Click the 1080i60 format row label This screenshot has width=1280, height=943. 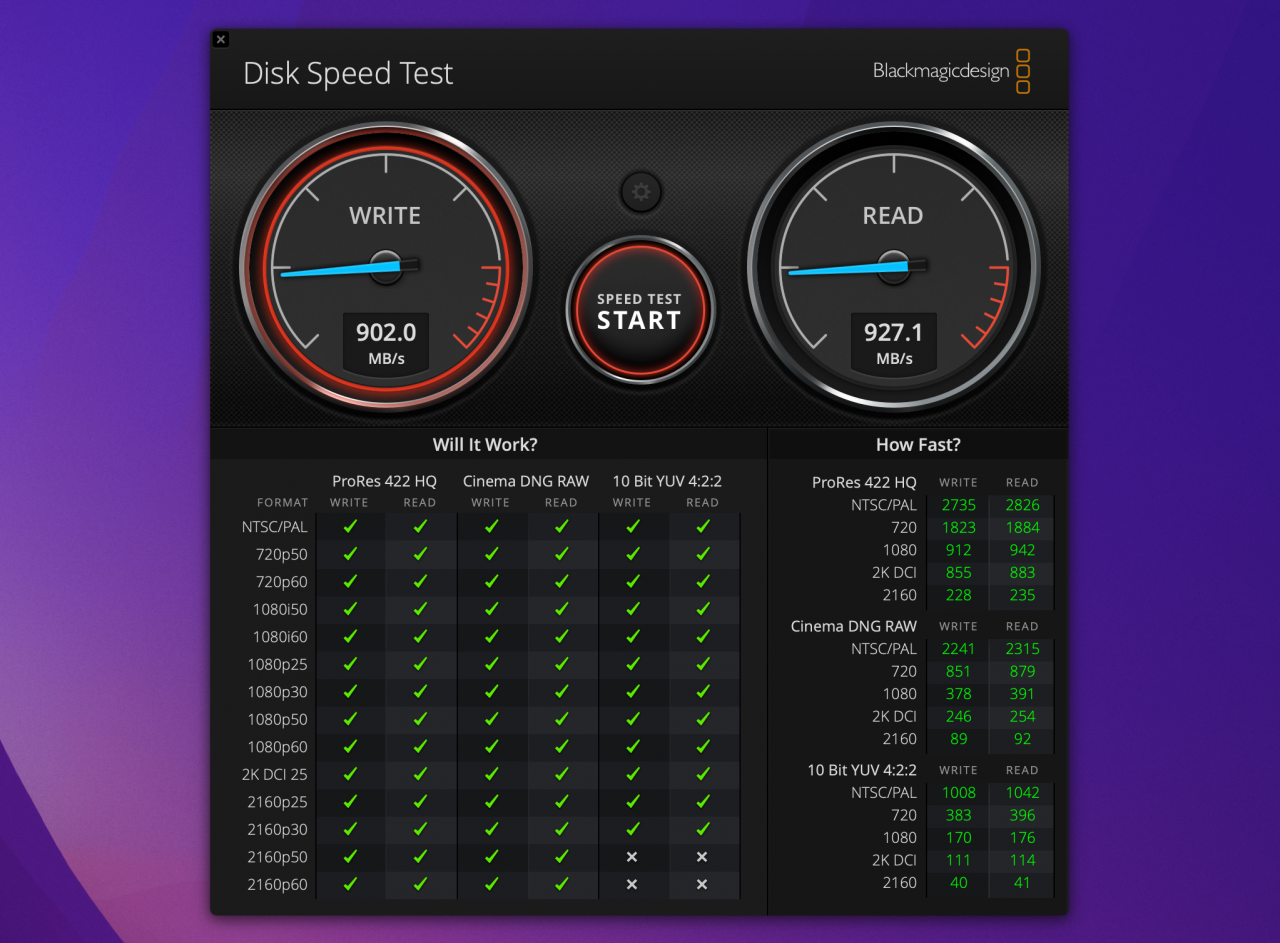click(x=280, y=636)
